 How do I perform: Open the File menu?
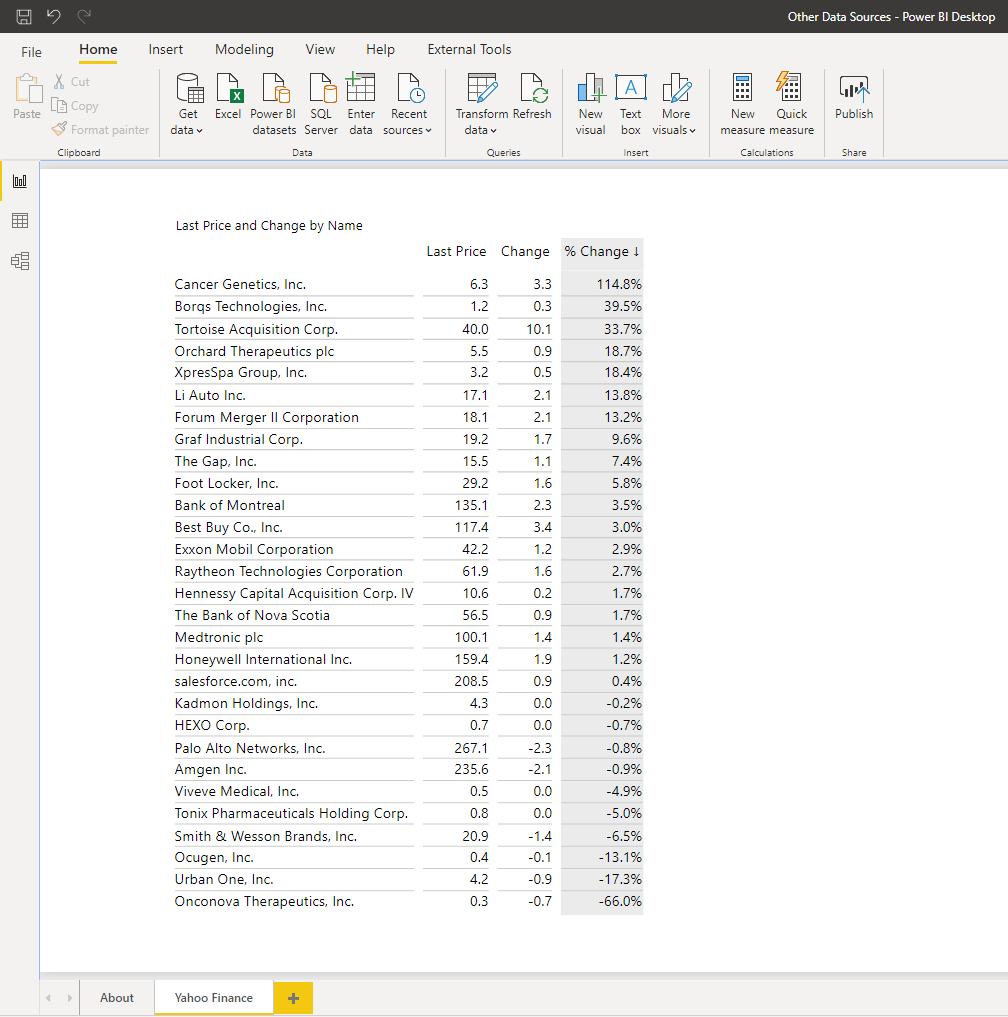pos(31,52)
